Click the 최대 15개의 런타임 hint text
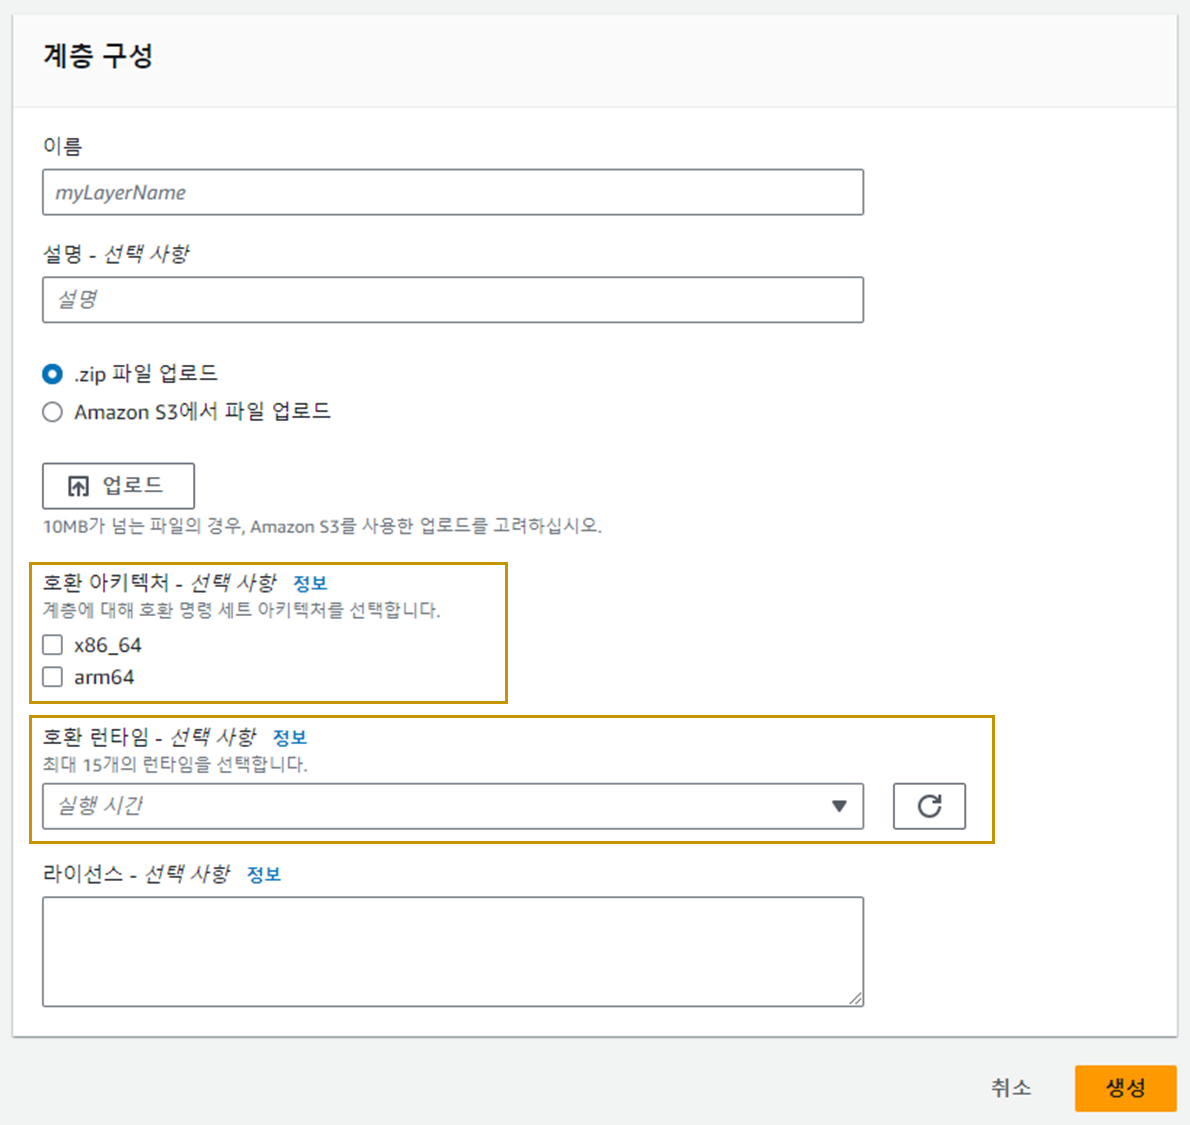 (x=175, y=764)
